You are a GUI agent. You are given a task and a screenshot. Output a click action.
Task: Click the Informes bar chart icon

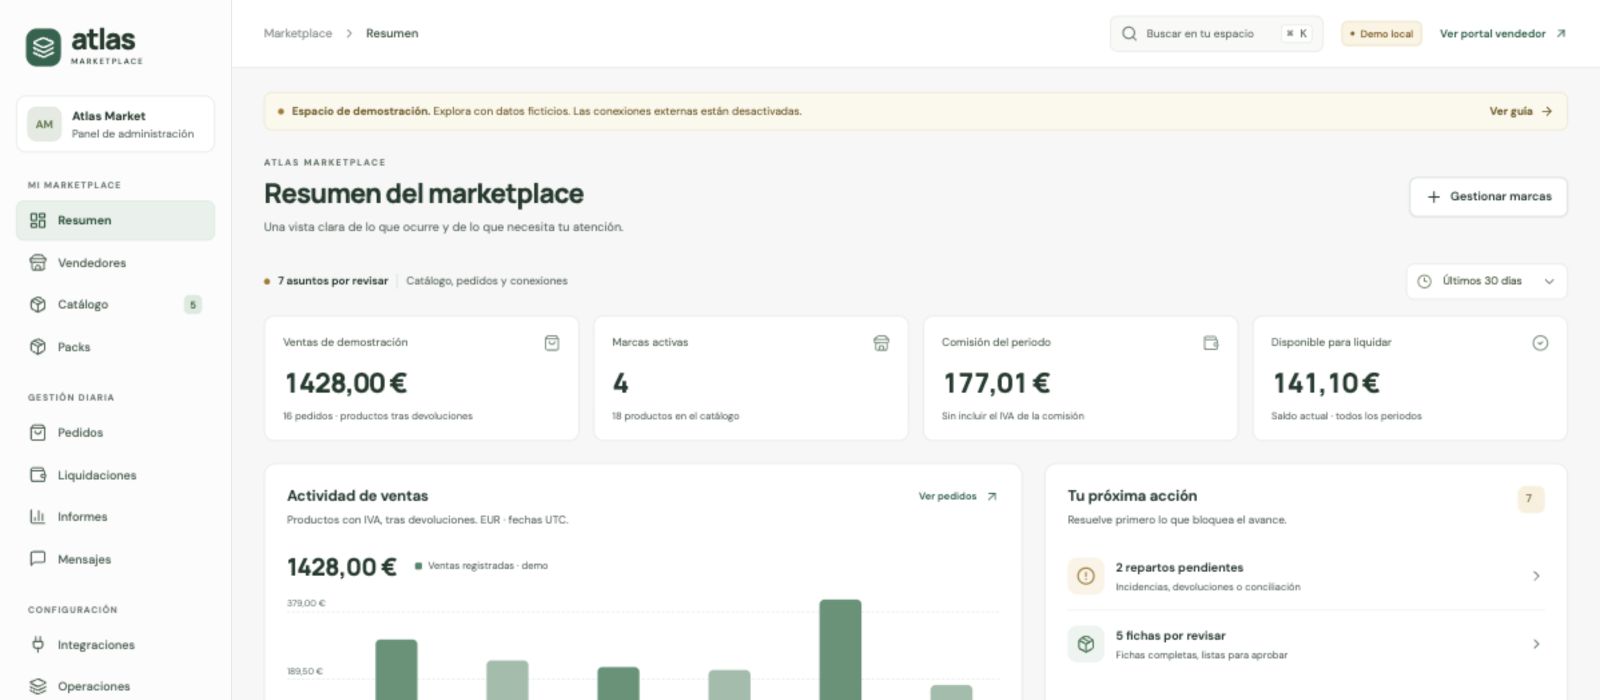[38, 517]
